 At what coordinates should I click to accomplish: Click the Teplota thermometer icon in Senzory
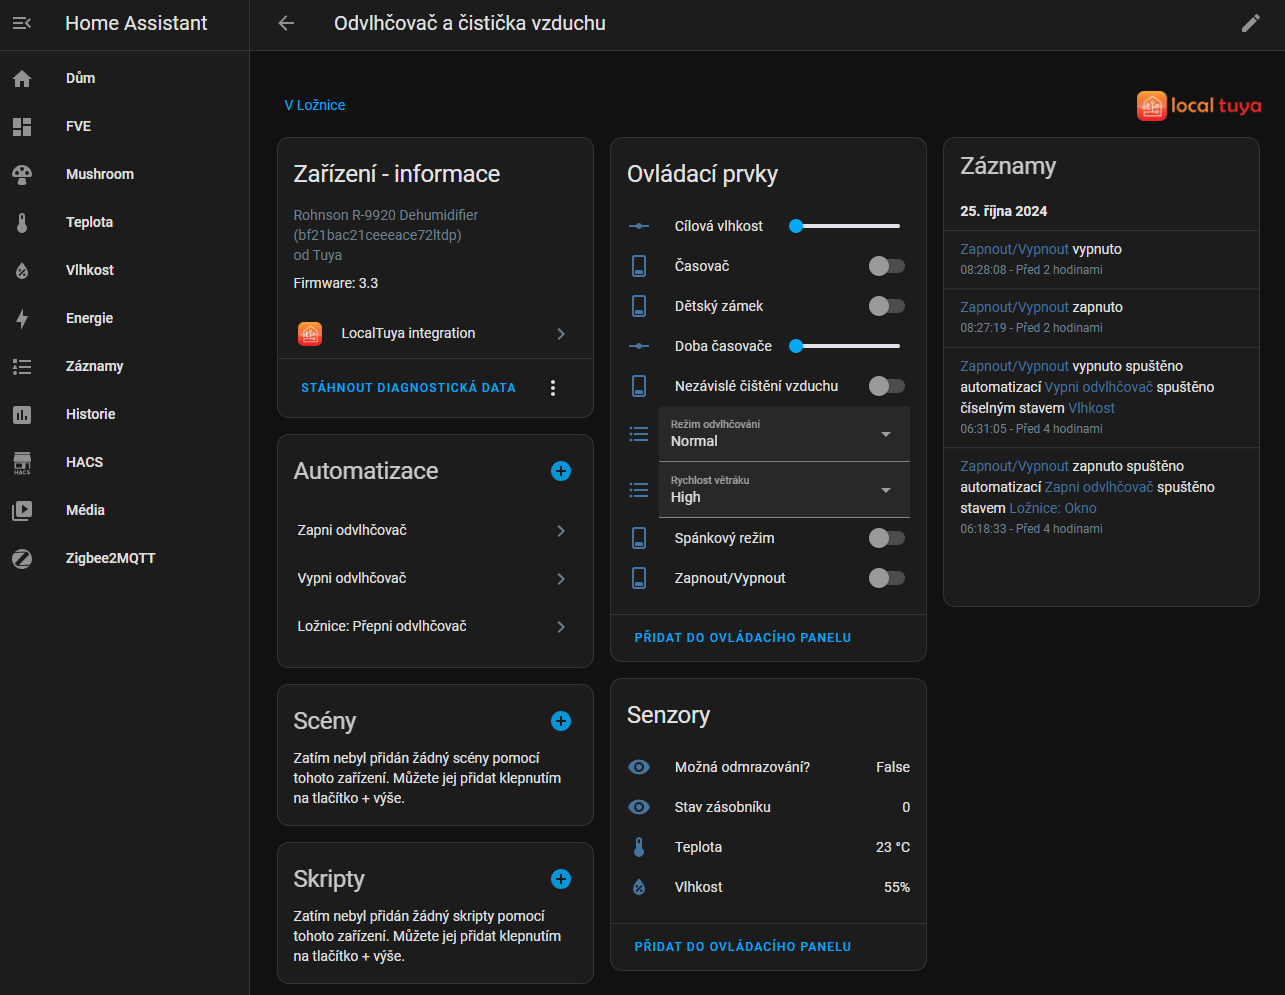pyautogui.click(x=639, y=847)
